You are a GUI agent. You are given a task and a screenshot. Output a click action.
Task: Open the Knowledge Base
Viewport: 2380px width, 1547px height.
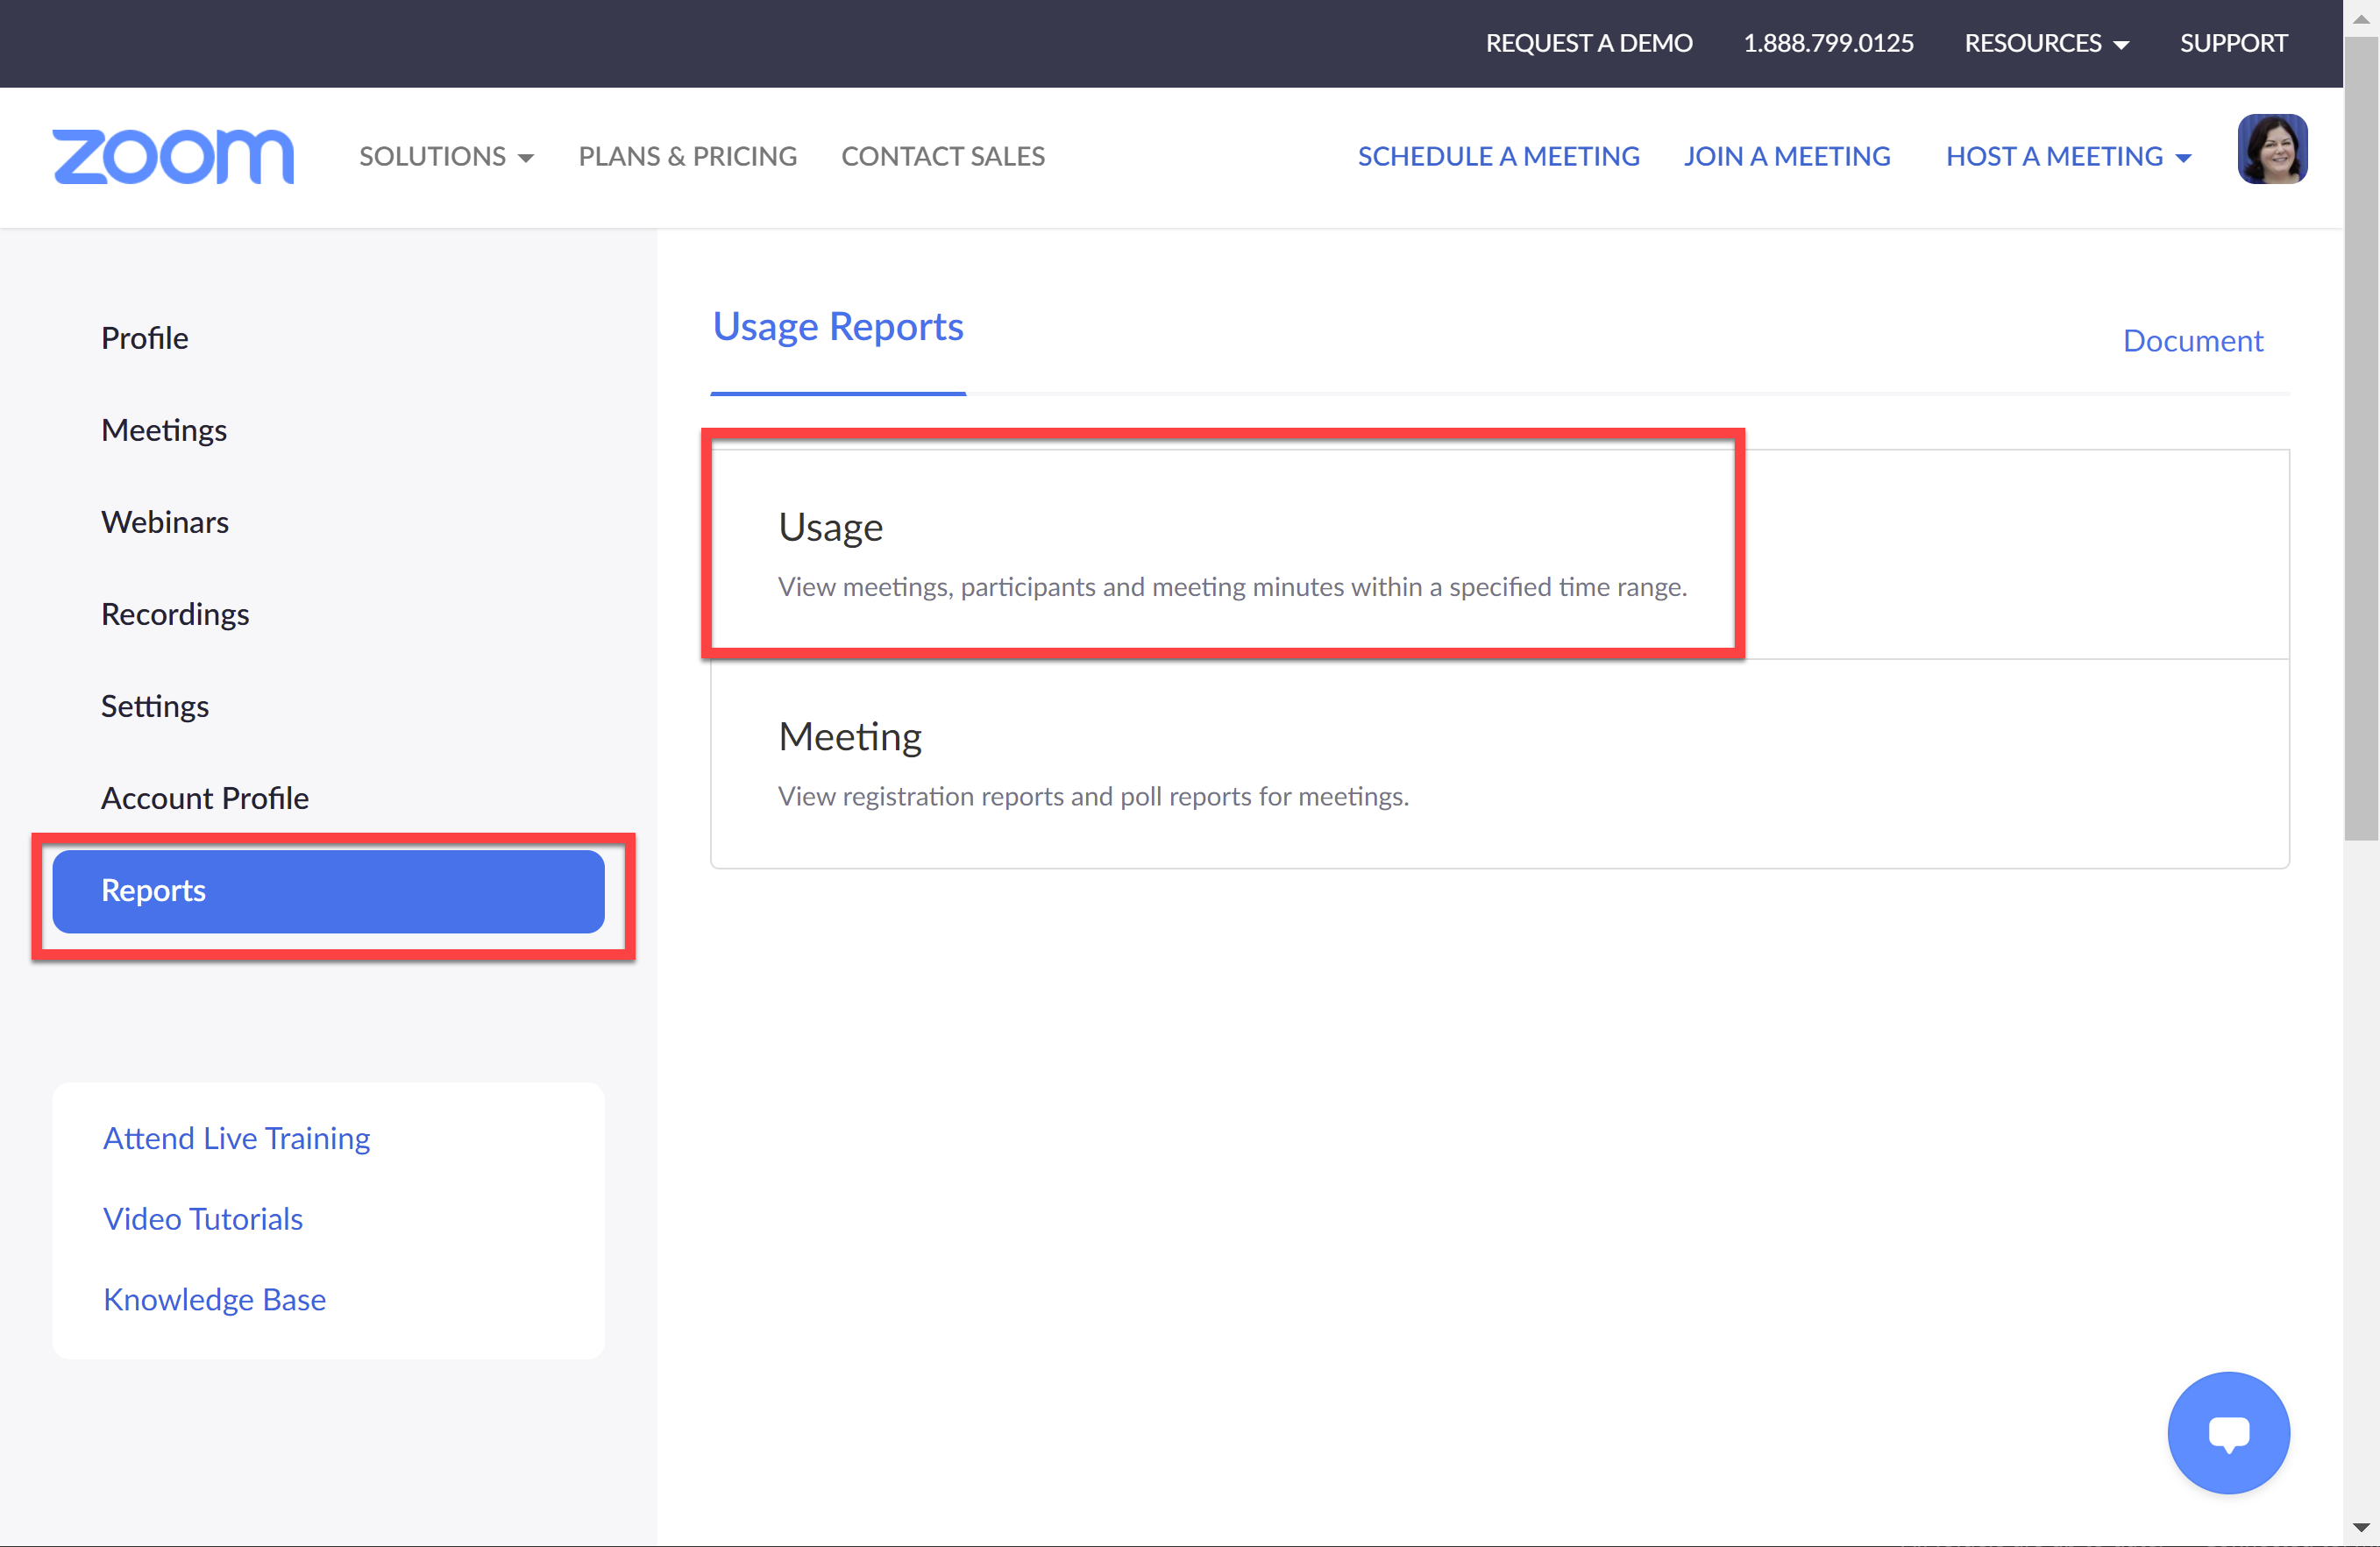click(x=214, y=1299)
